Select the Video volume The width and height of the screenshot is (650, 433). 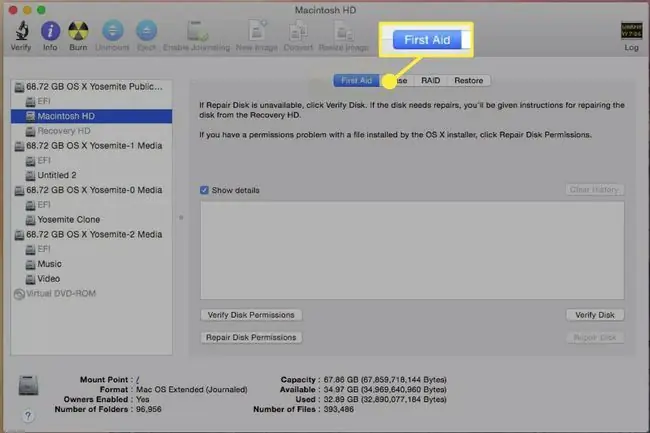(x=92, y=279)
